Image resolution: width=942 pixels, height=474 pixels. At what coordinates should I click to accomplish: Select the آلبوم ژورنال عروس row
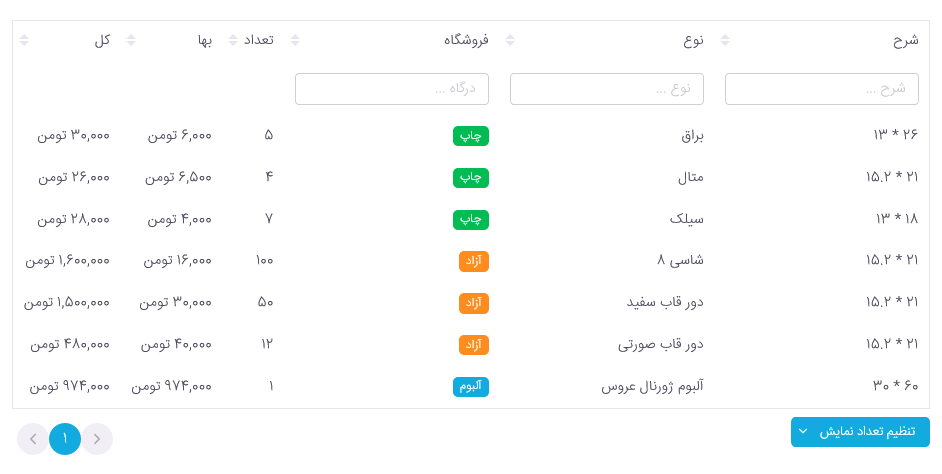point(471,387)
